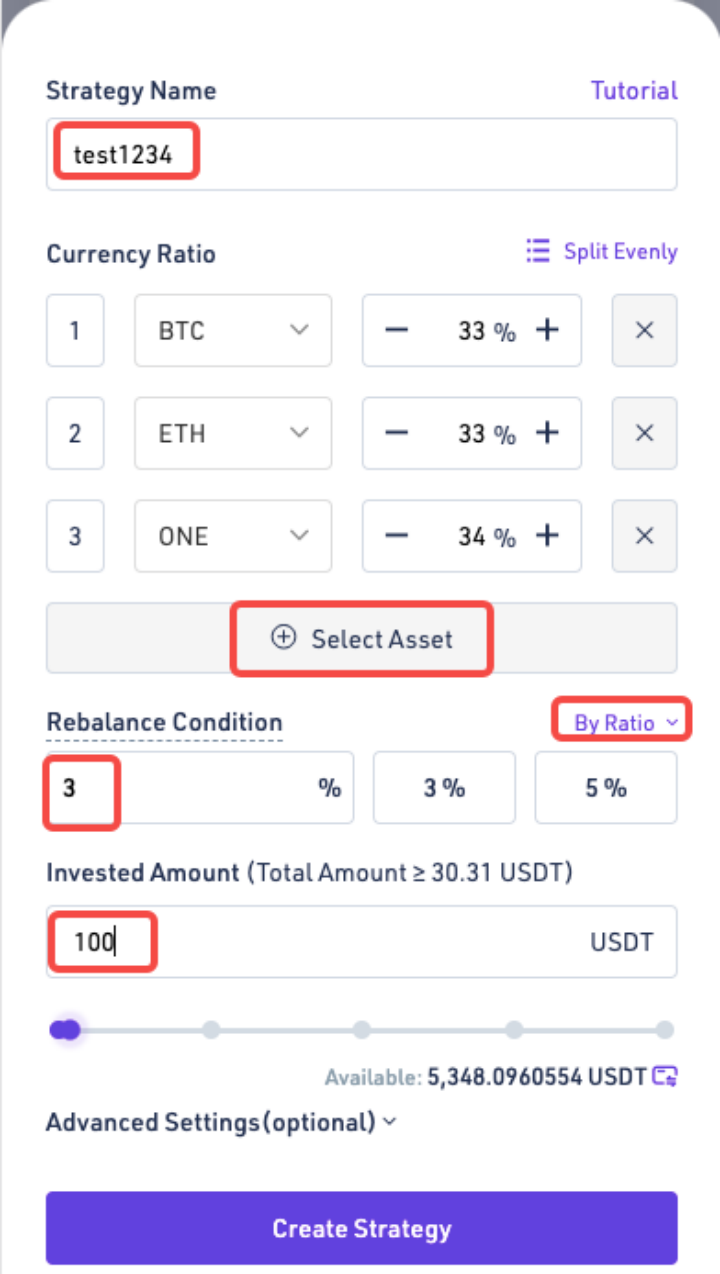Delete the ONE asset row
The image size is (720, 1274).
[x=644, y=536]
